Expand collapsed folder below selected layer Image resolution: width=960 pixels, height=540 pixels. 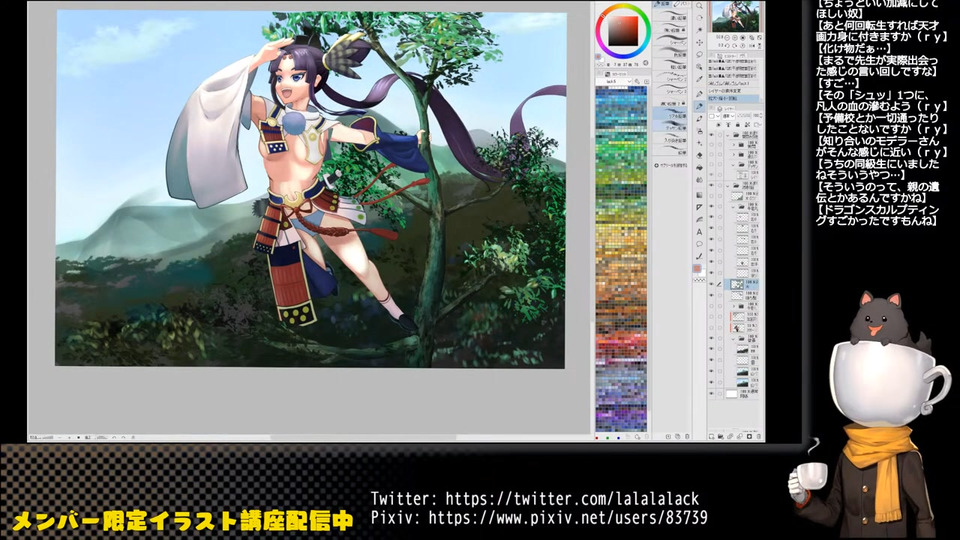point(734,306)
